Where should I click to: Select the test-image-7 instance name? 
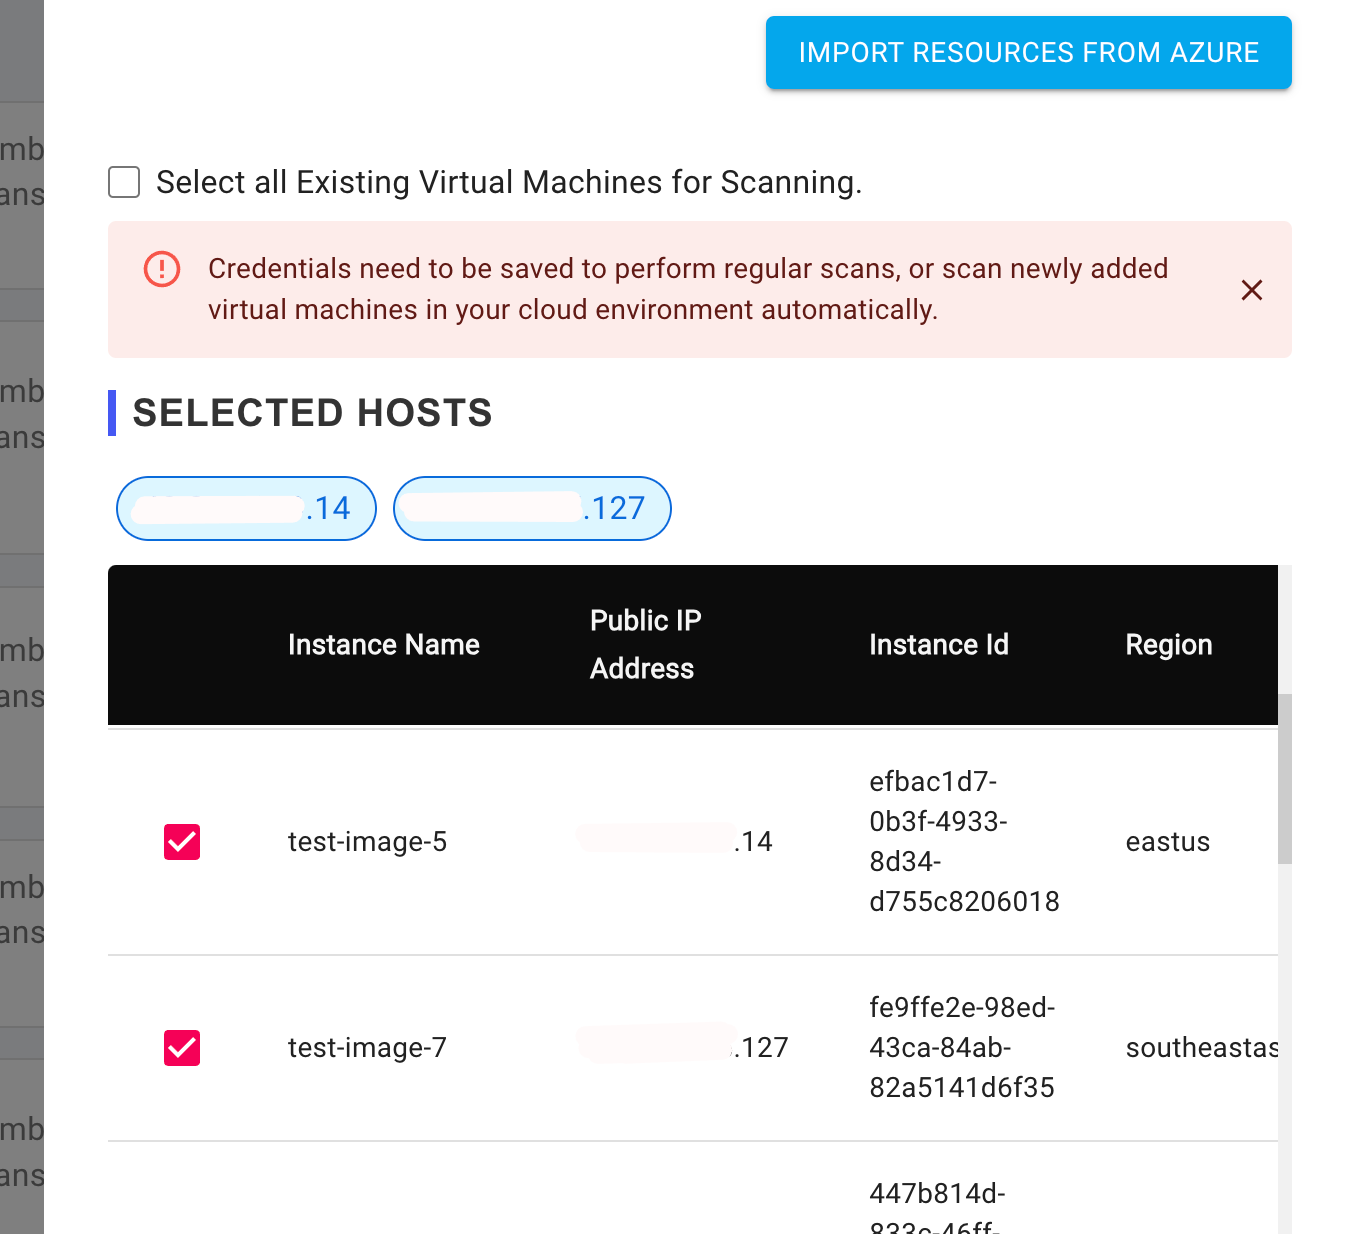(x=367, y=1048)
